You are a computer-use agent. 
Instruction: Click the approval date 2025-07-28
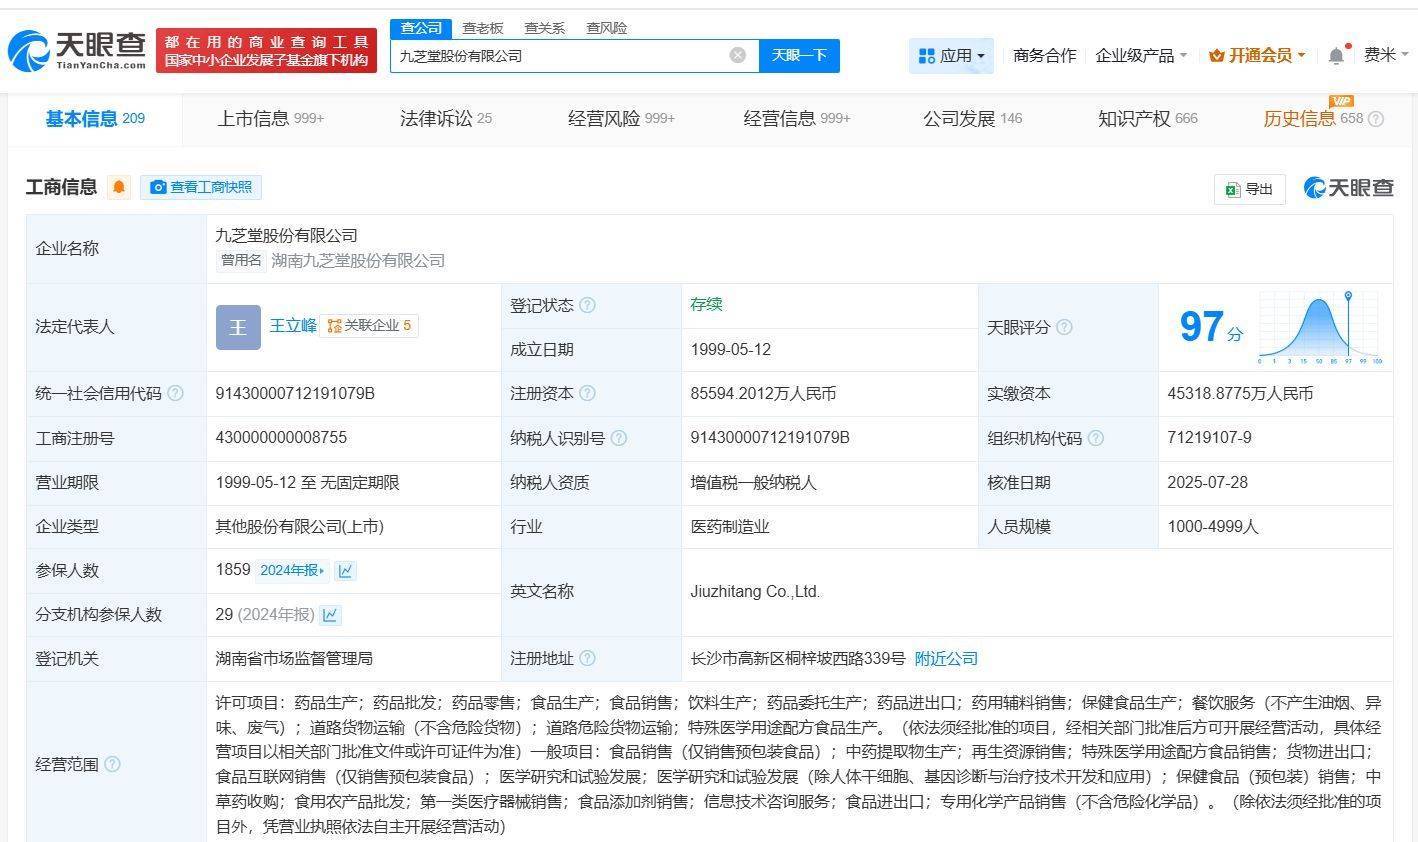(x=1207, y=482)
